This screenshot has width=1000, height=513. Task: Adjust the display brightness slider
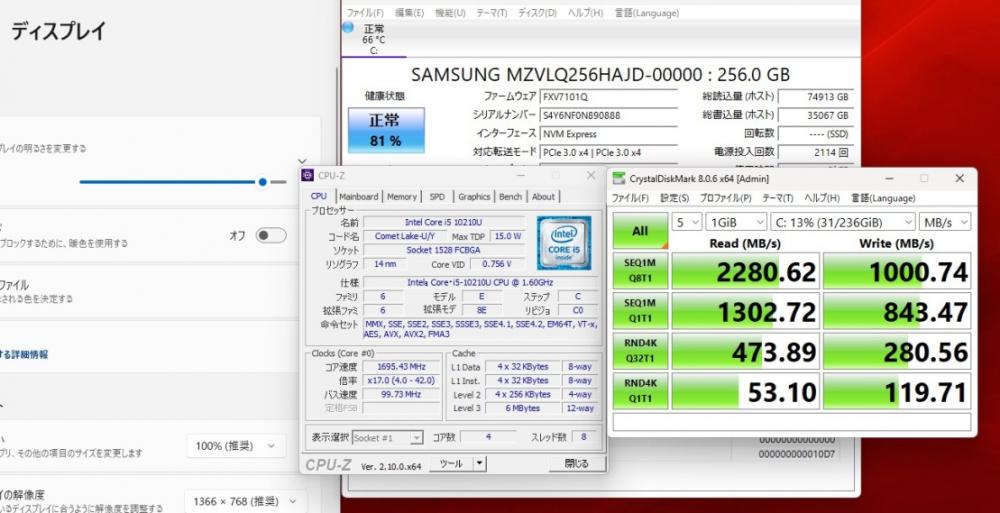pos(182,182)
